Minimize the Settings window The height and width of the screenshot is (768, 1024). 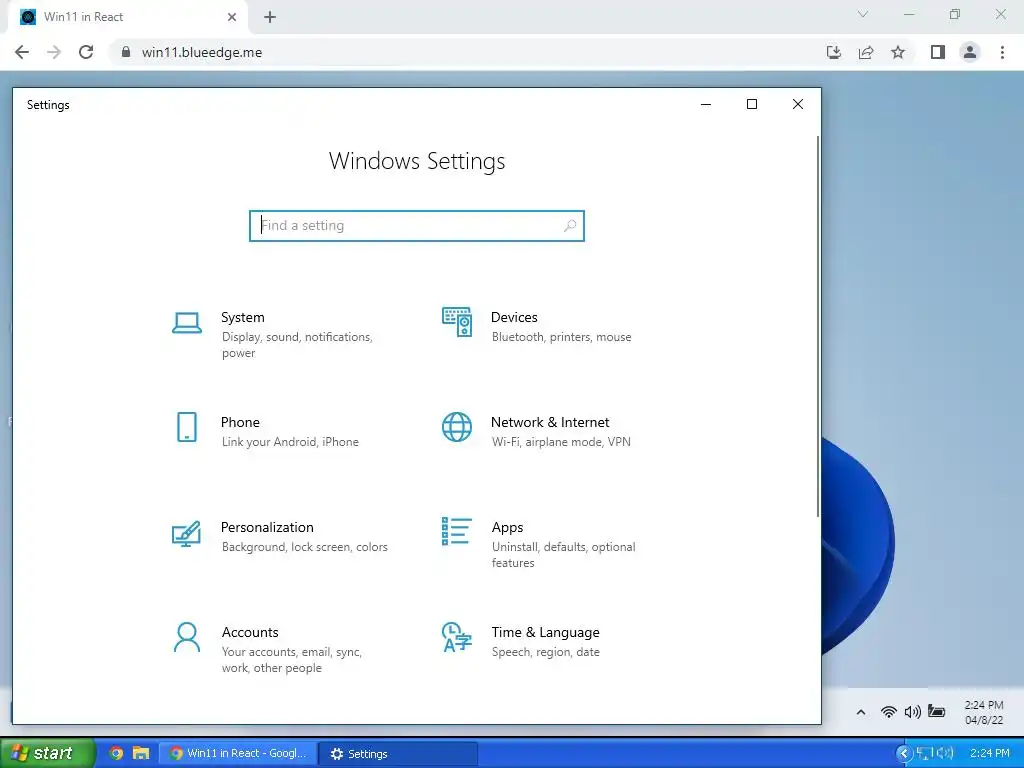click(x=706, y=104)
